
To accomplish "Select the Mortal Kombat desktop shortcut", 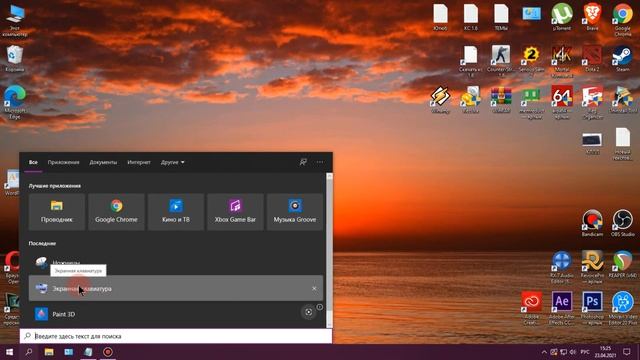I will [x=562, y=60].
